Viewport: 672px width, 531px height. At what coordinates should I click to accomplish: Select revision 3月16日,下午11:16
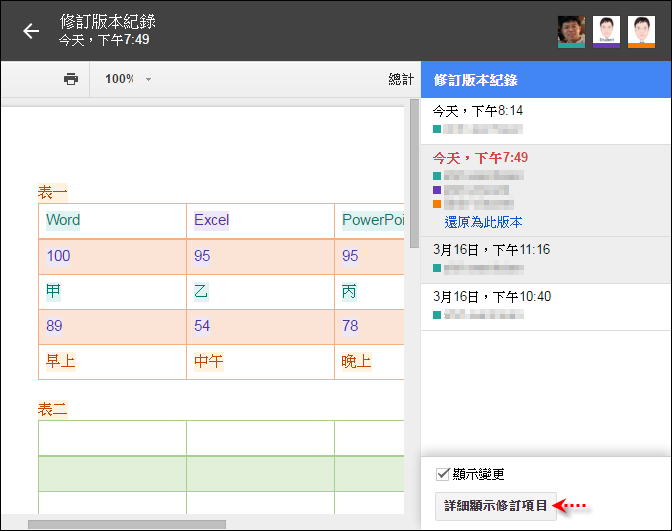(546, 260)
